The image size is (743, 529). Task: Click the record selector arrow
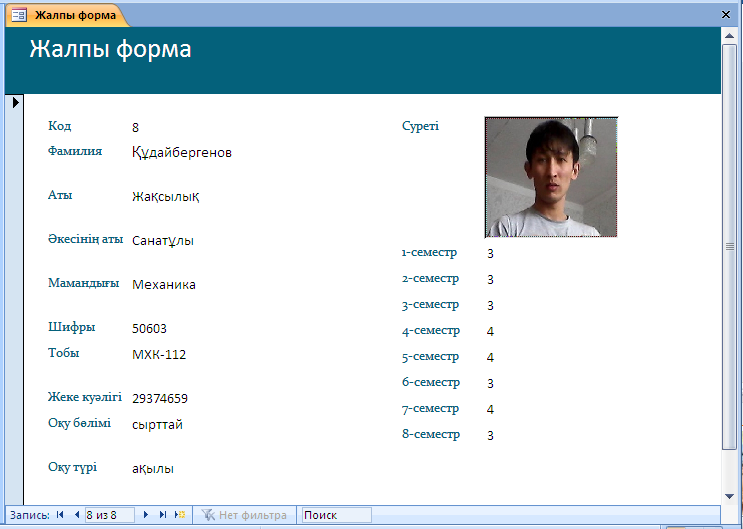[x=16, y=102]
